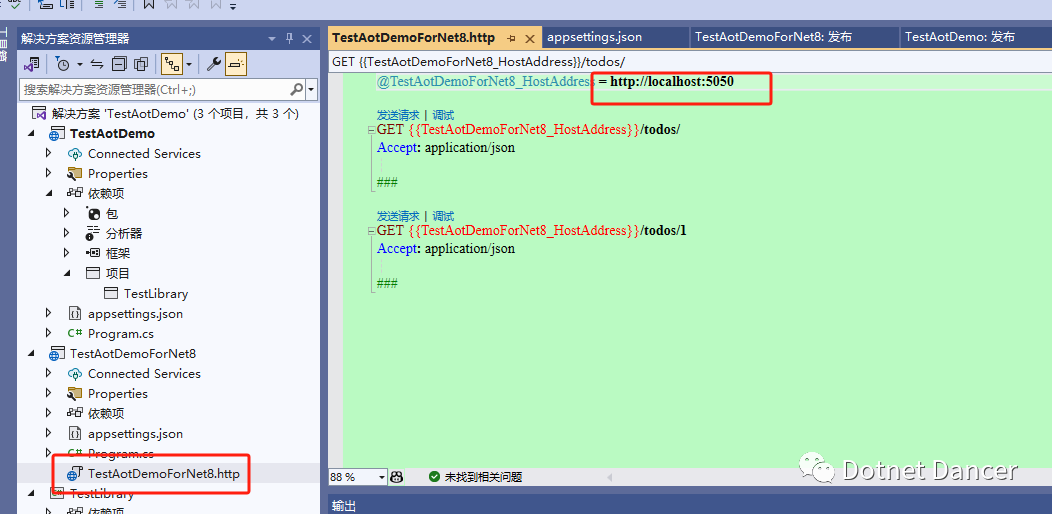Collapse all items in Solution Explorer toolbar
The image size is (1052, 514).
click(119, 64)
